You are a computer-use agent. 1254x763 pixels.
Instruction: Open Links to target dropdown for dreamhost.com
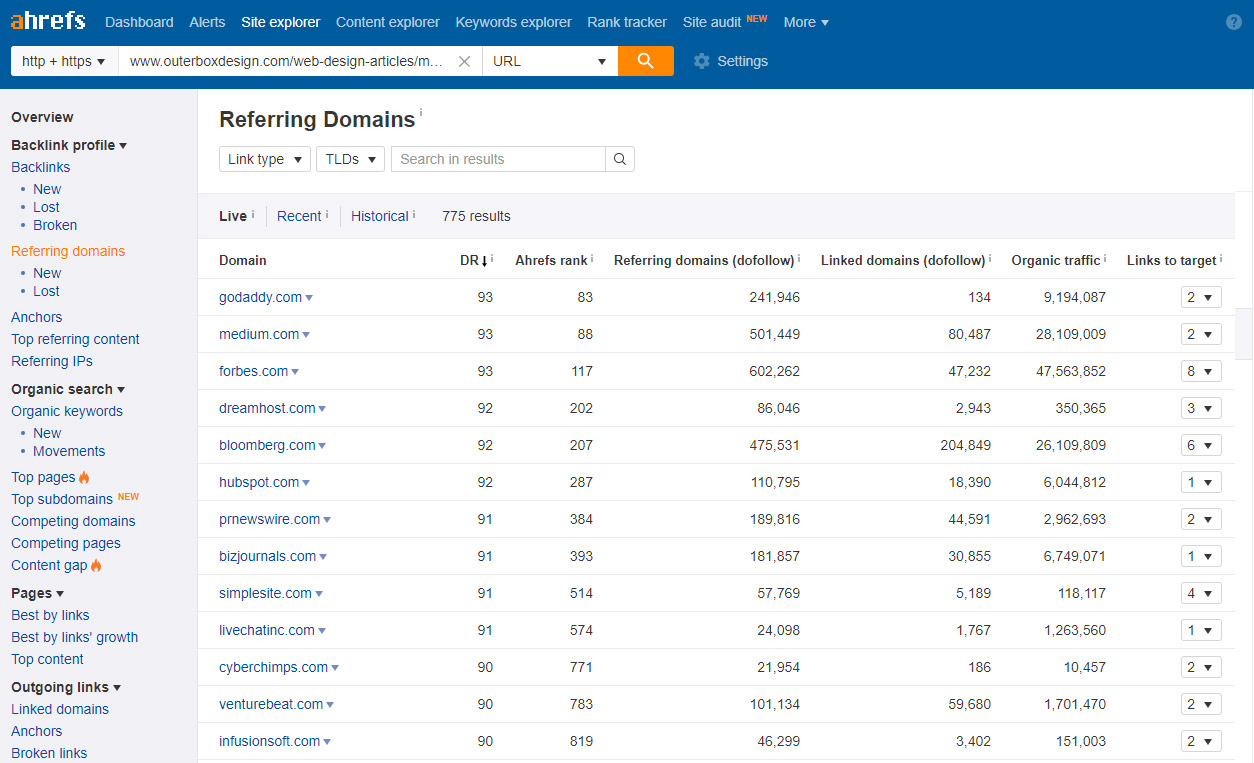[x=1201, y=408]
